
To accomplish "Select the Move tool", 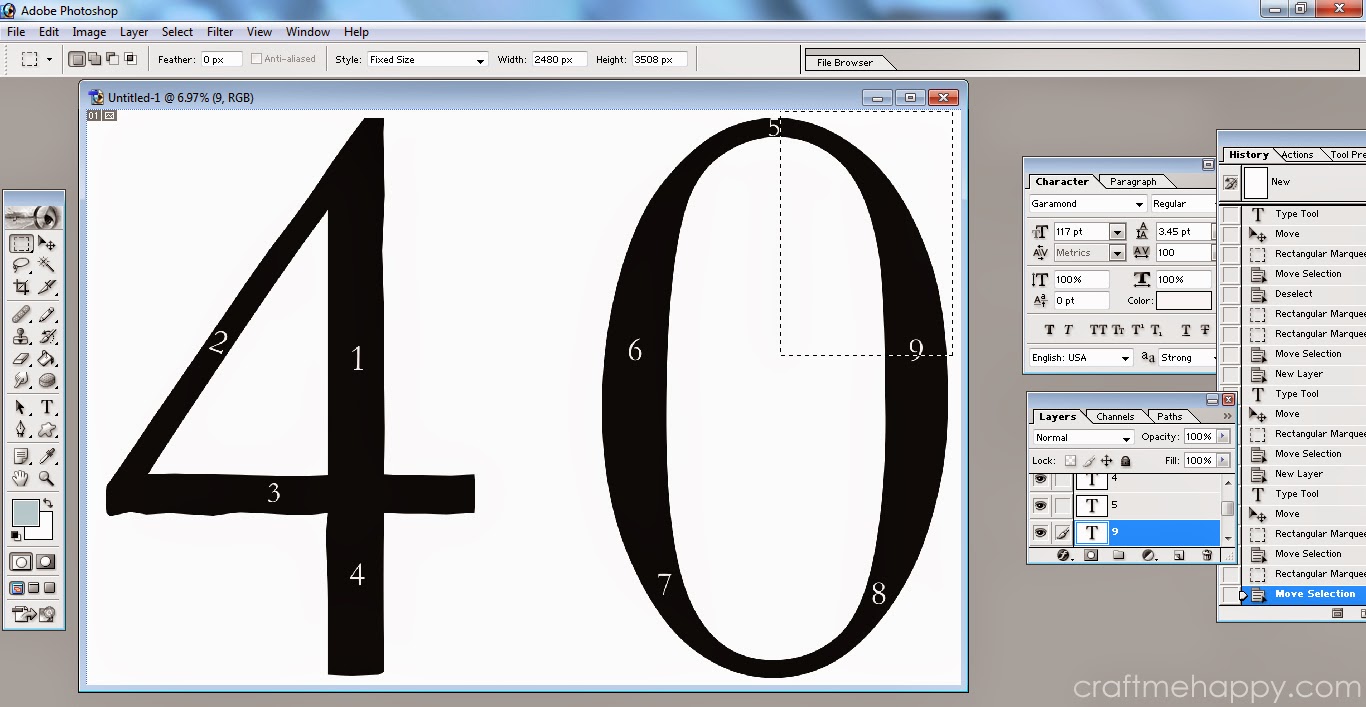I will pos(47,243).
